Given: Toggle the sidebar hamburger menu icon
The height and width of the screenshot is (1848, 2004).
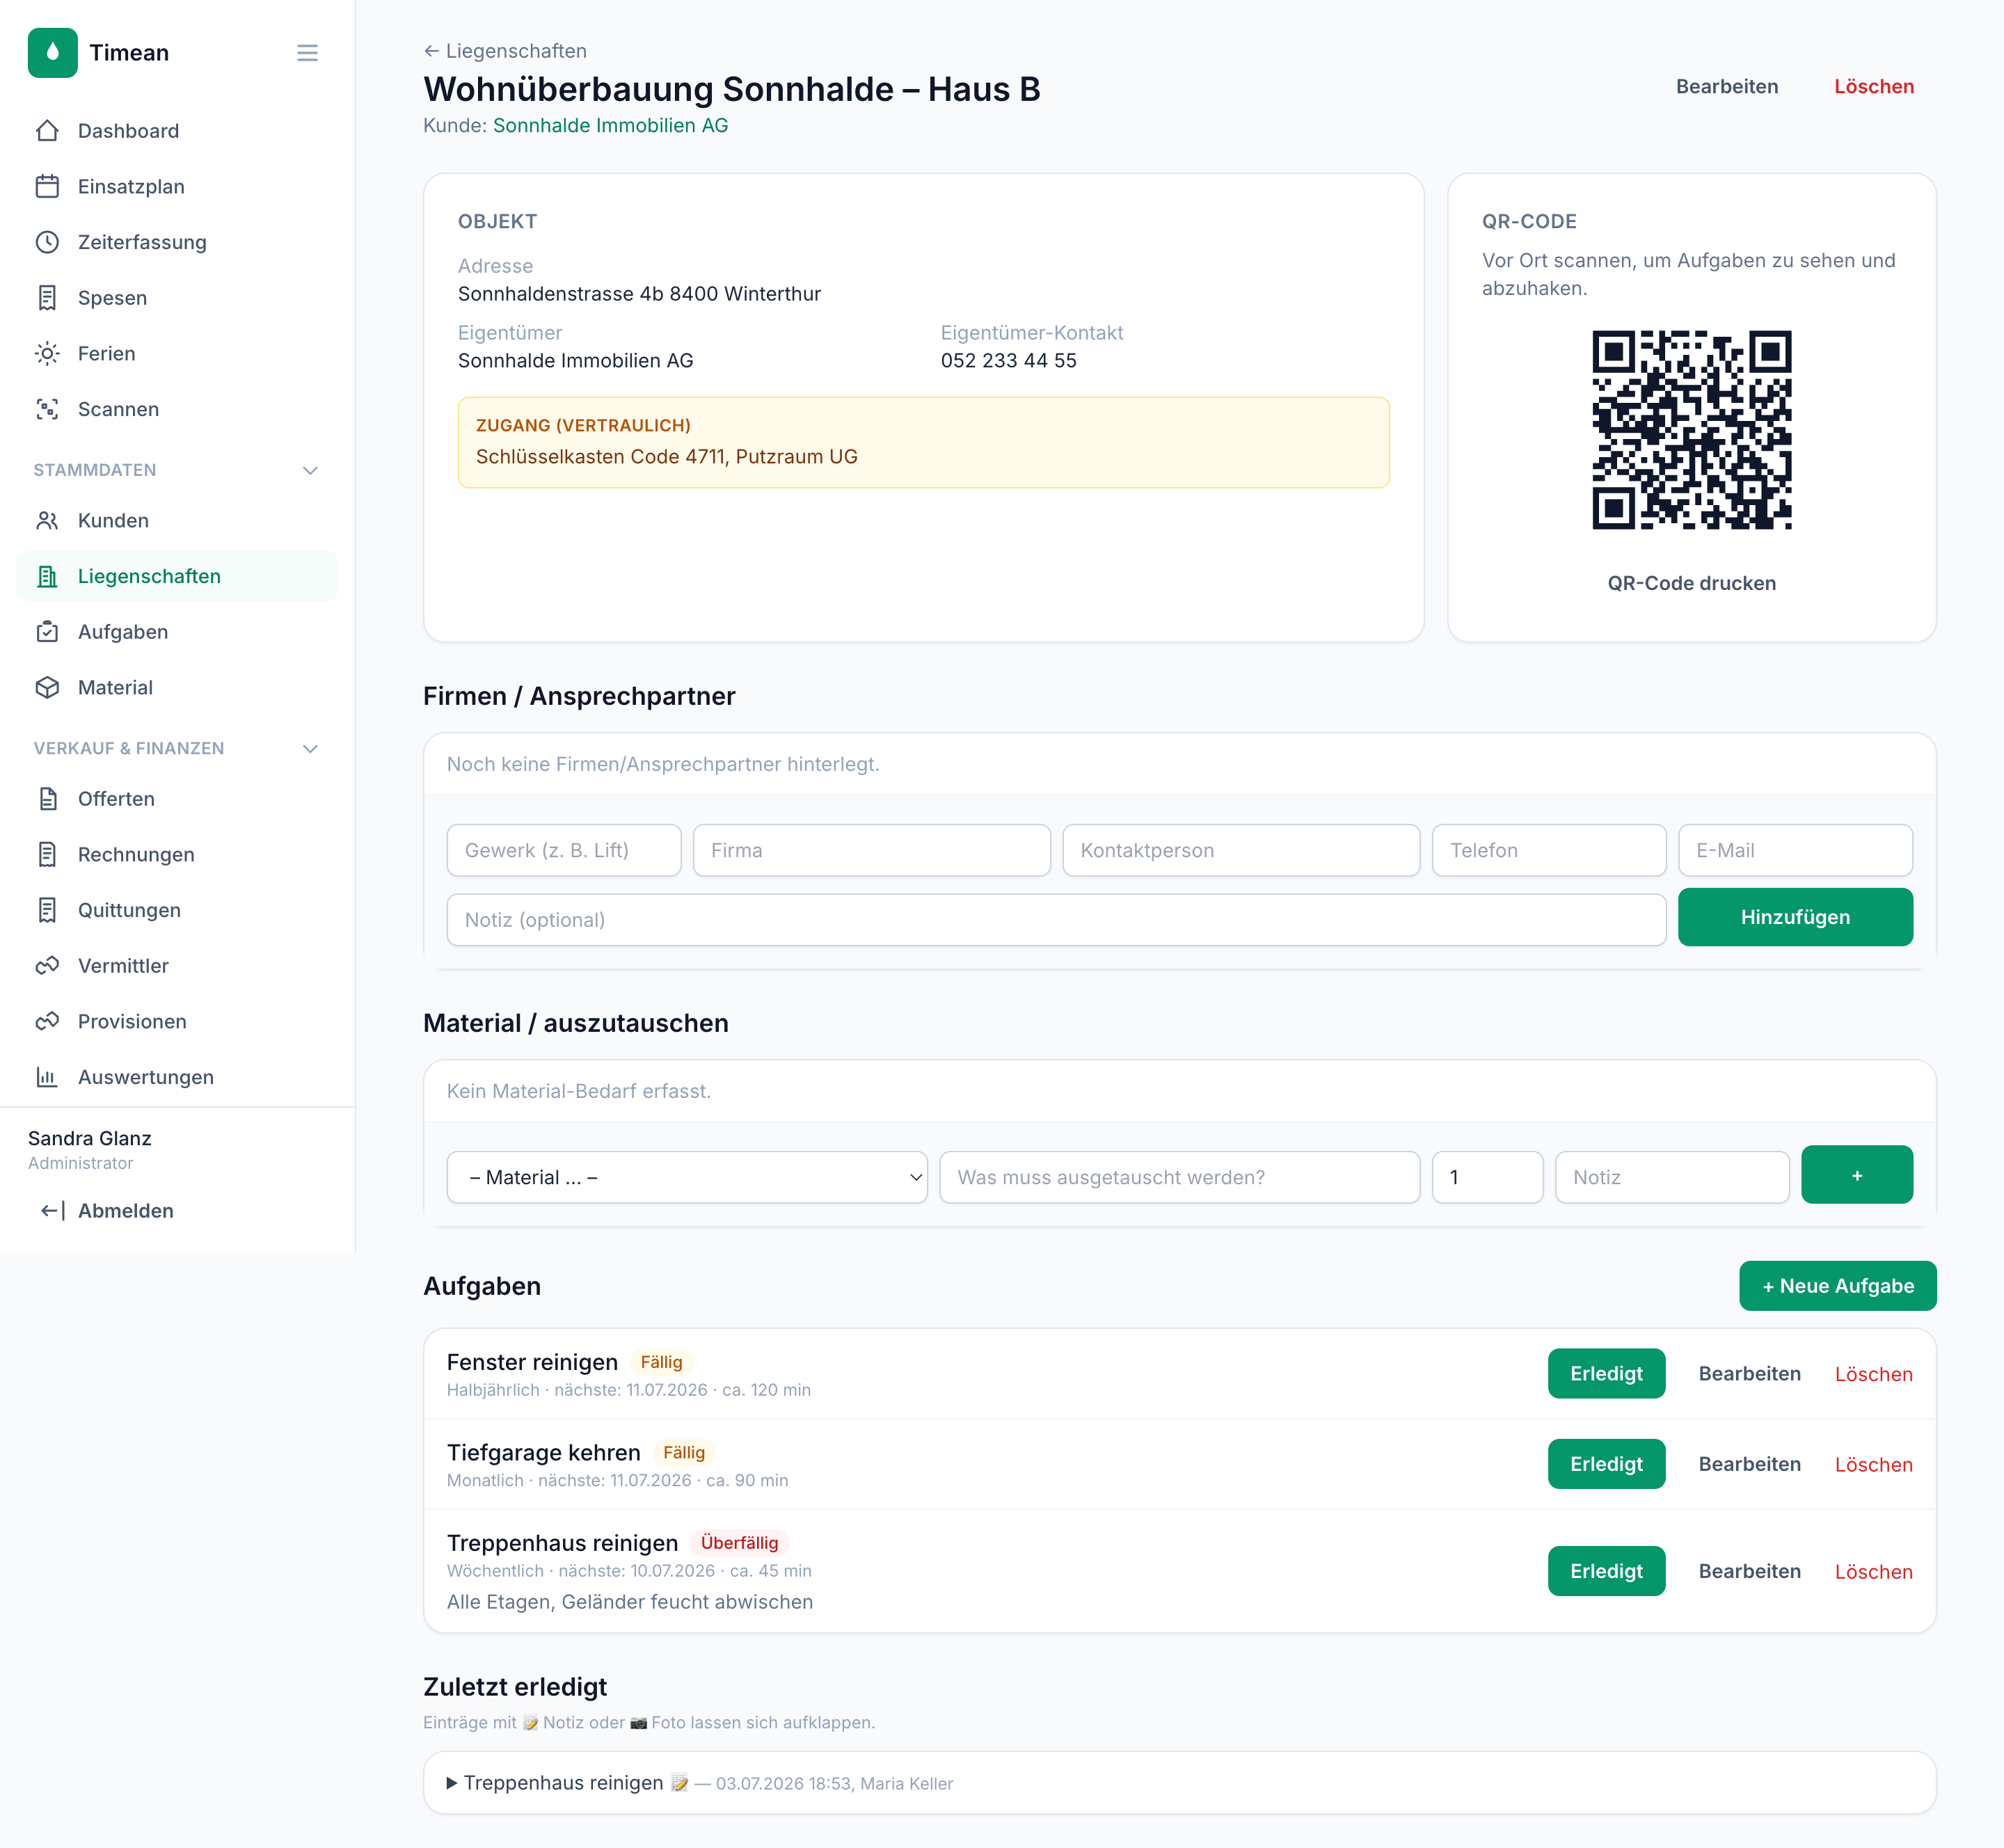Looking at the screenshot, I should (307, 53).
